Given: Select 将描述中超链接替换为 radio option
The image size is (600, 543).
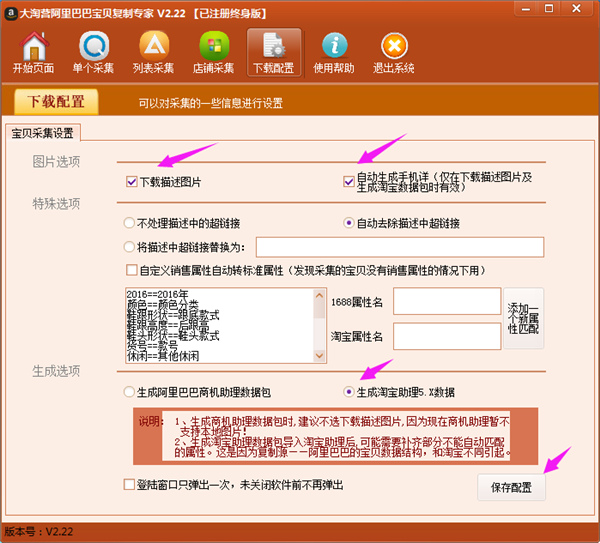Looking at the screenshot, I should 129,247.
